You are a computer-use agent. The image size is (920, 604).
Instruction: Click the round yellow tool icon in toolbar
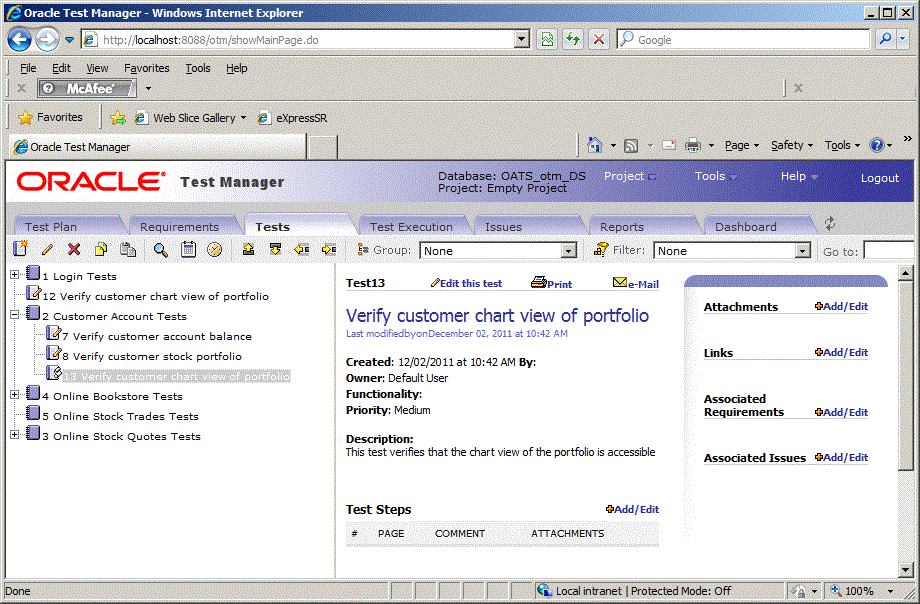215,249
